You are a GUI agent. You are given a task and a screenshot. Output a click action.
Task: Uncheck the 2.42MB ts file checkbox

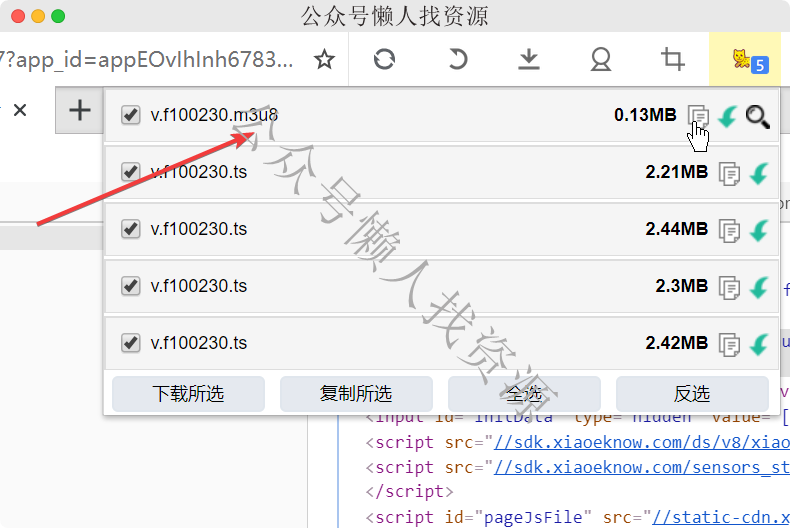[x=130, y=343]
